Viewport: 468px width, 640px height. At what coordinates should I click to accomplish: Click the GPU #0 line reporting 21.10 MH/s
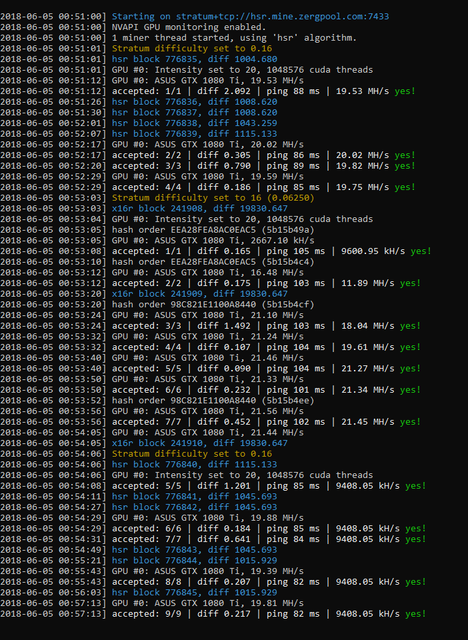[152, 315]
